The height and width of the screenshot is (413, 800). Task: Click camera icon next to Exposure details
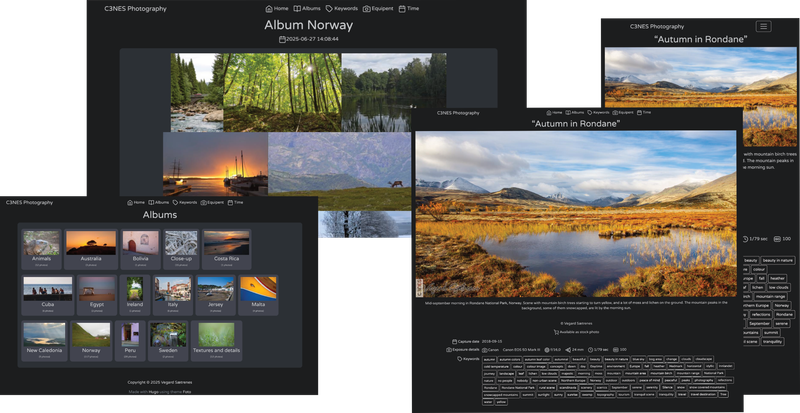[x=449, y=350]
